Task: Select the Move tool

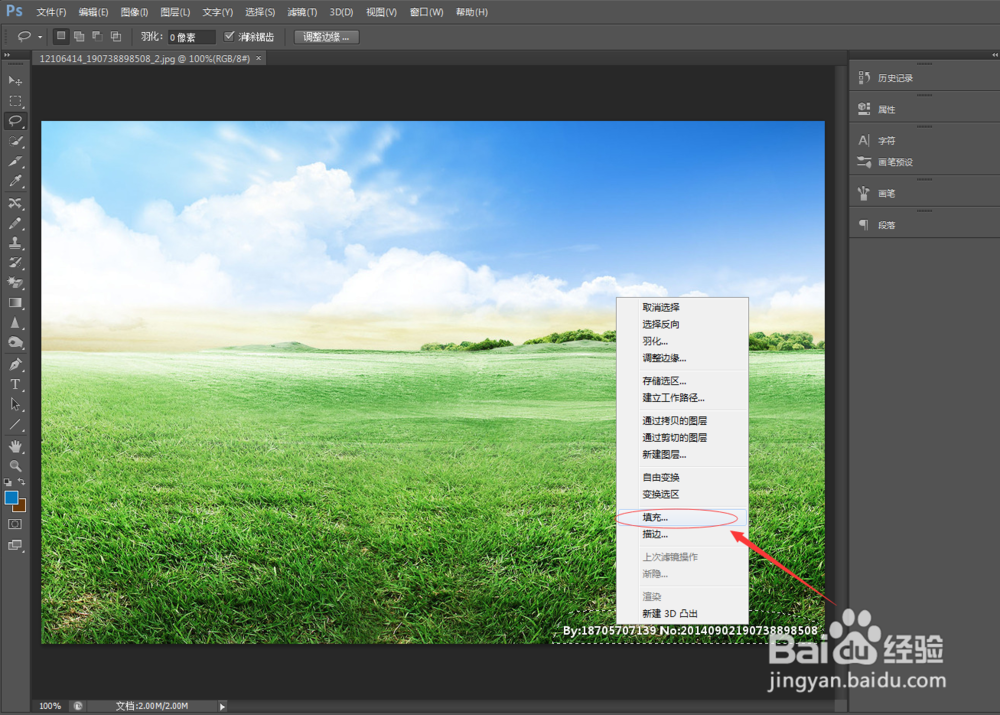Action: point(15,81)
